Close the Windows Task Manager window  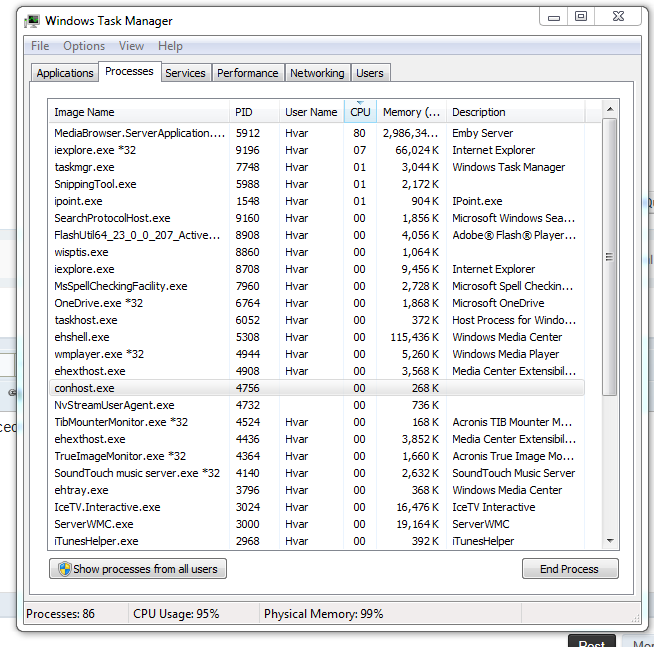pos(618,17)
